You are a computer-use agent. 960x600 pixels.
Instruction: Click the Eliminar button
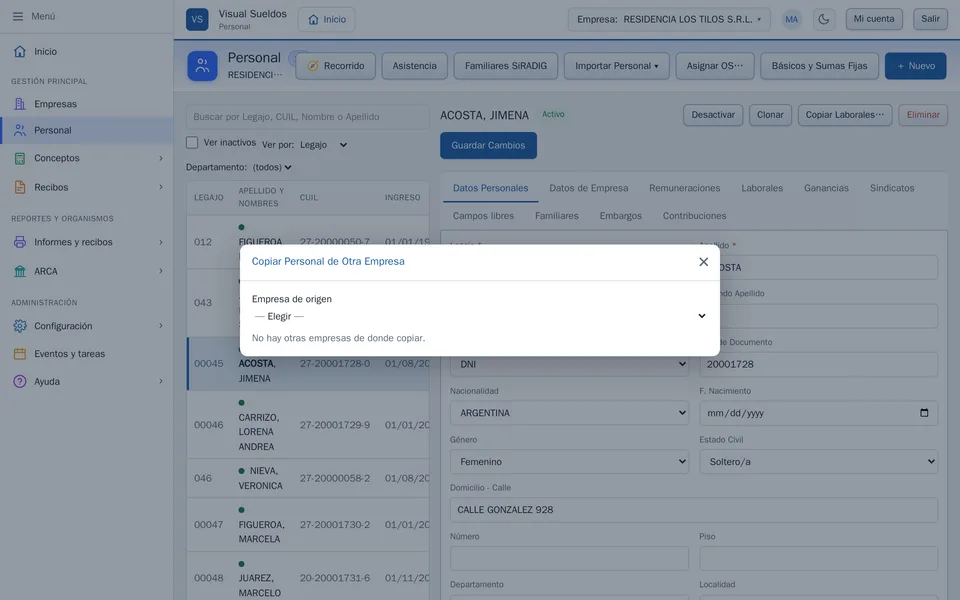[x=923, y=115]
